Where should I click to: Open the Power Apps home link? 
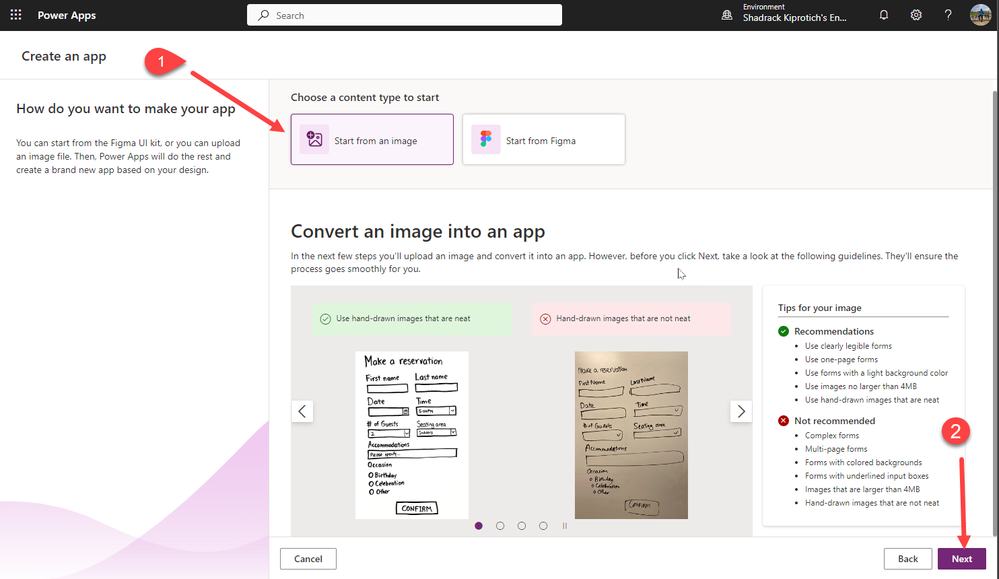66,15
